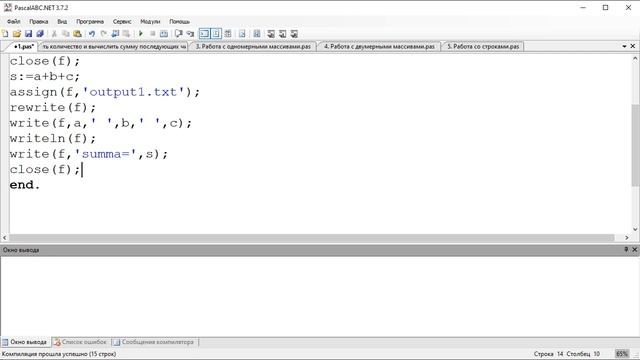Click the third-from-last toolbar window icon

coord(271,34)
